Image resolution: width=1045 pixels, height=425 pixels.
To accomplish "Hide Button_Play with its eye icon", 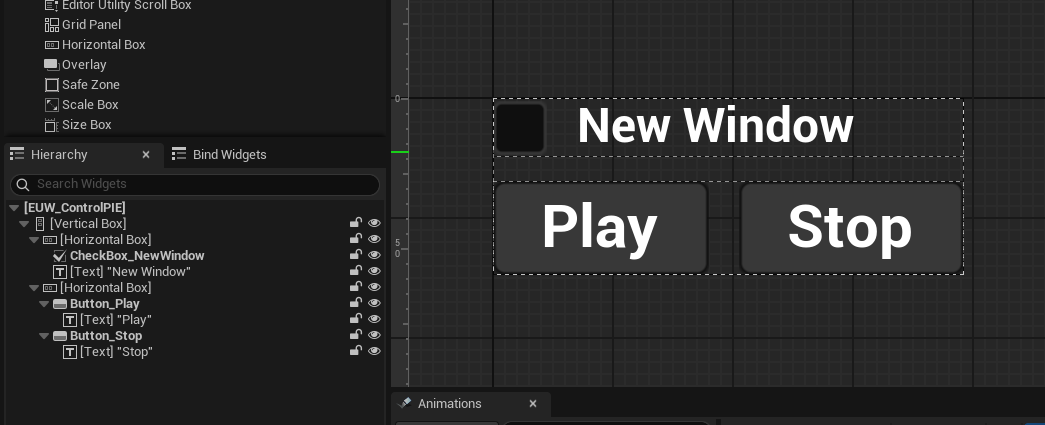I will click(375, 303).
